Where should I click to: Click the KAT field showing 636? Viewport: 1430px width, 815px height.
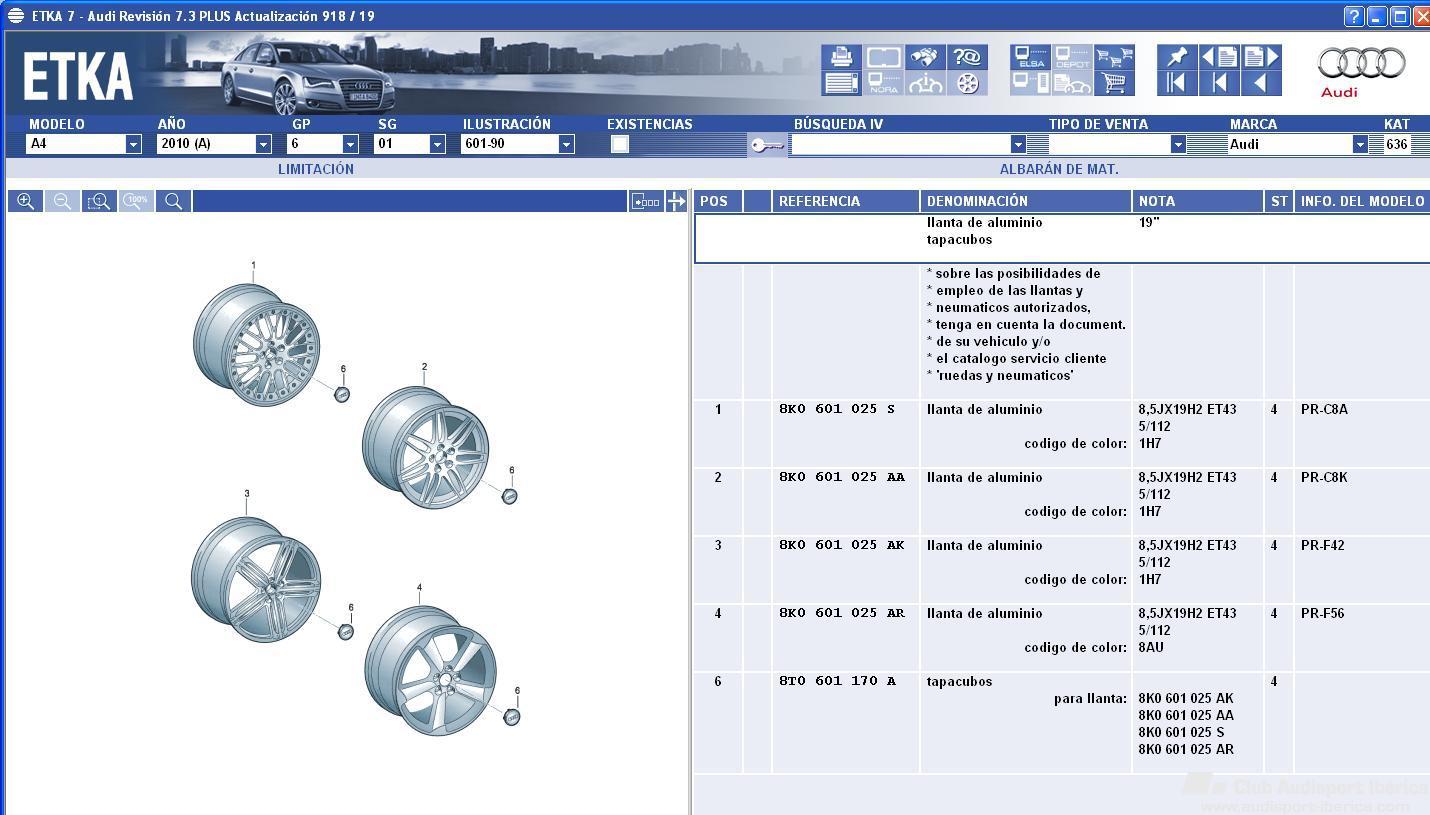1397,144
